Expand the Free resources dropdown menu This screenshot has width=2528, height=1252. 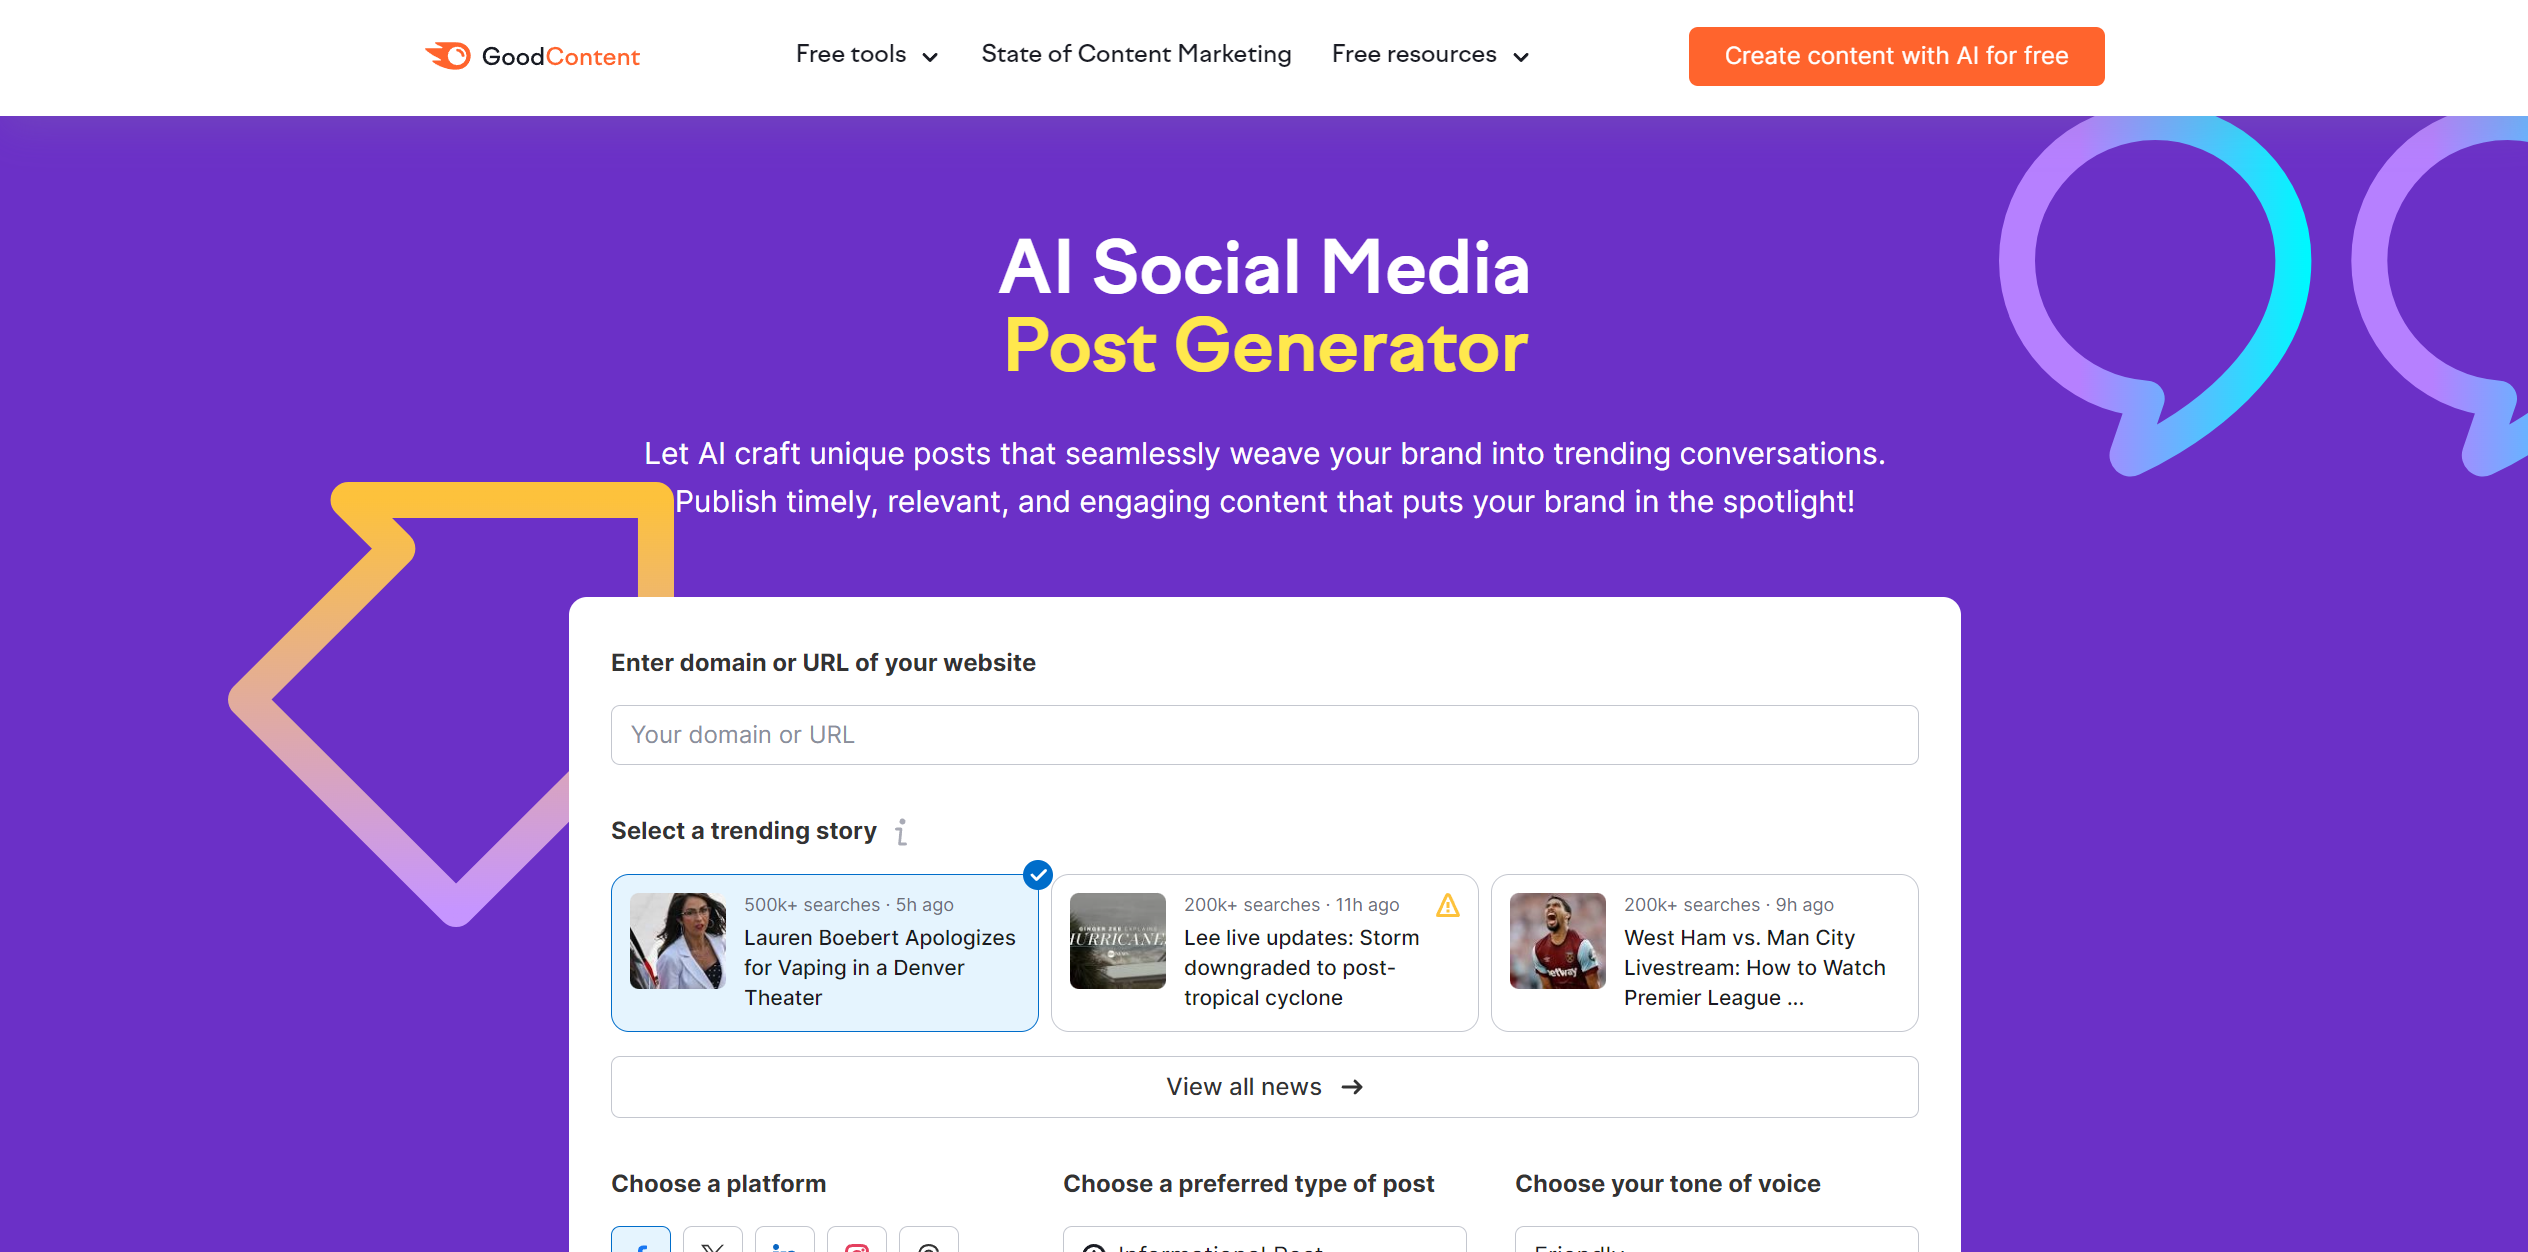click(x=1427, y=55)
